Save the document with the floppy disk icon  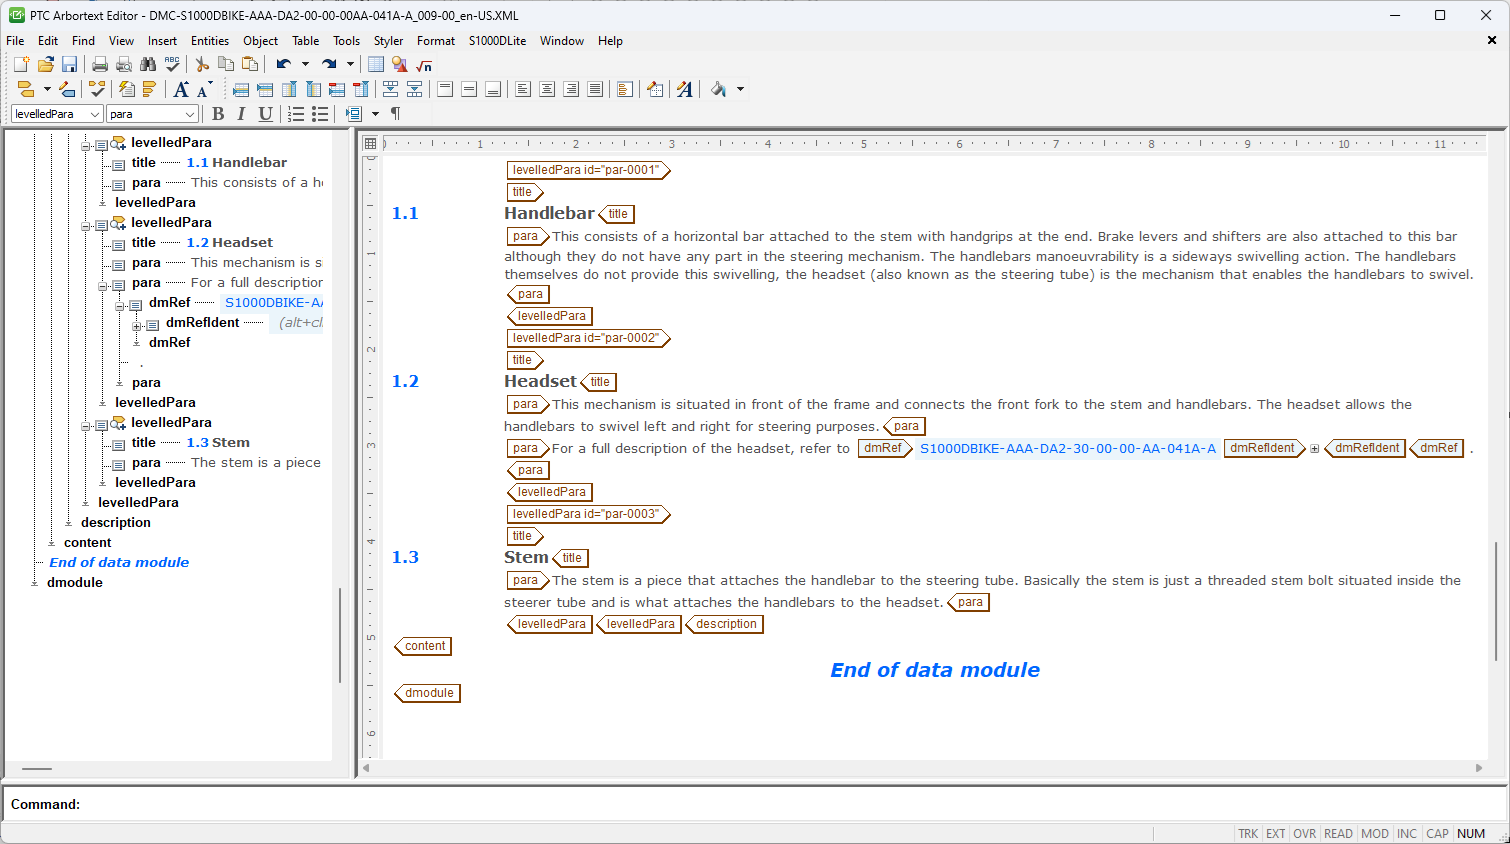coord(69,64)
